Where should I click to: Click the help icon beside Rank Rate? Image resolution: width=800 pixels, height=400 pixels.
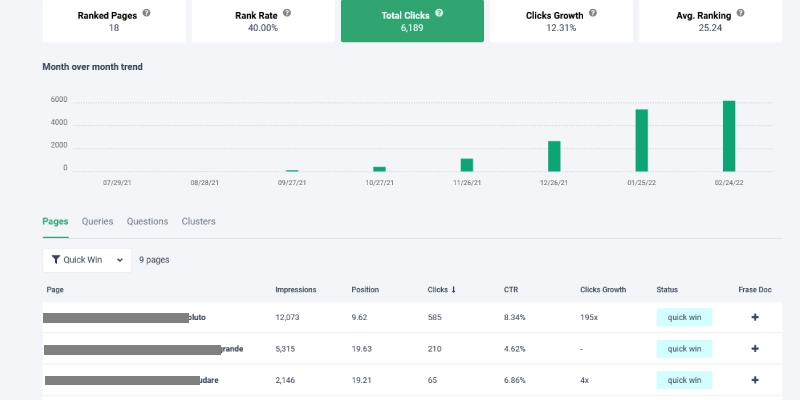click(x=287, y=13)
